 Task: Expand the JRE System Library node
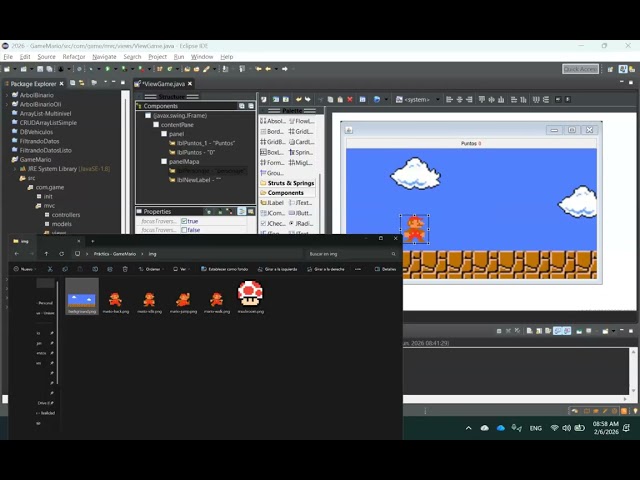[15, 169]
